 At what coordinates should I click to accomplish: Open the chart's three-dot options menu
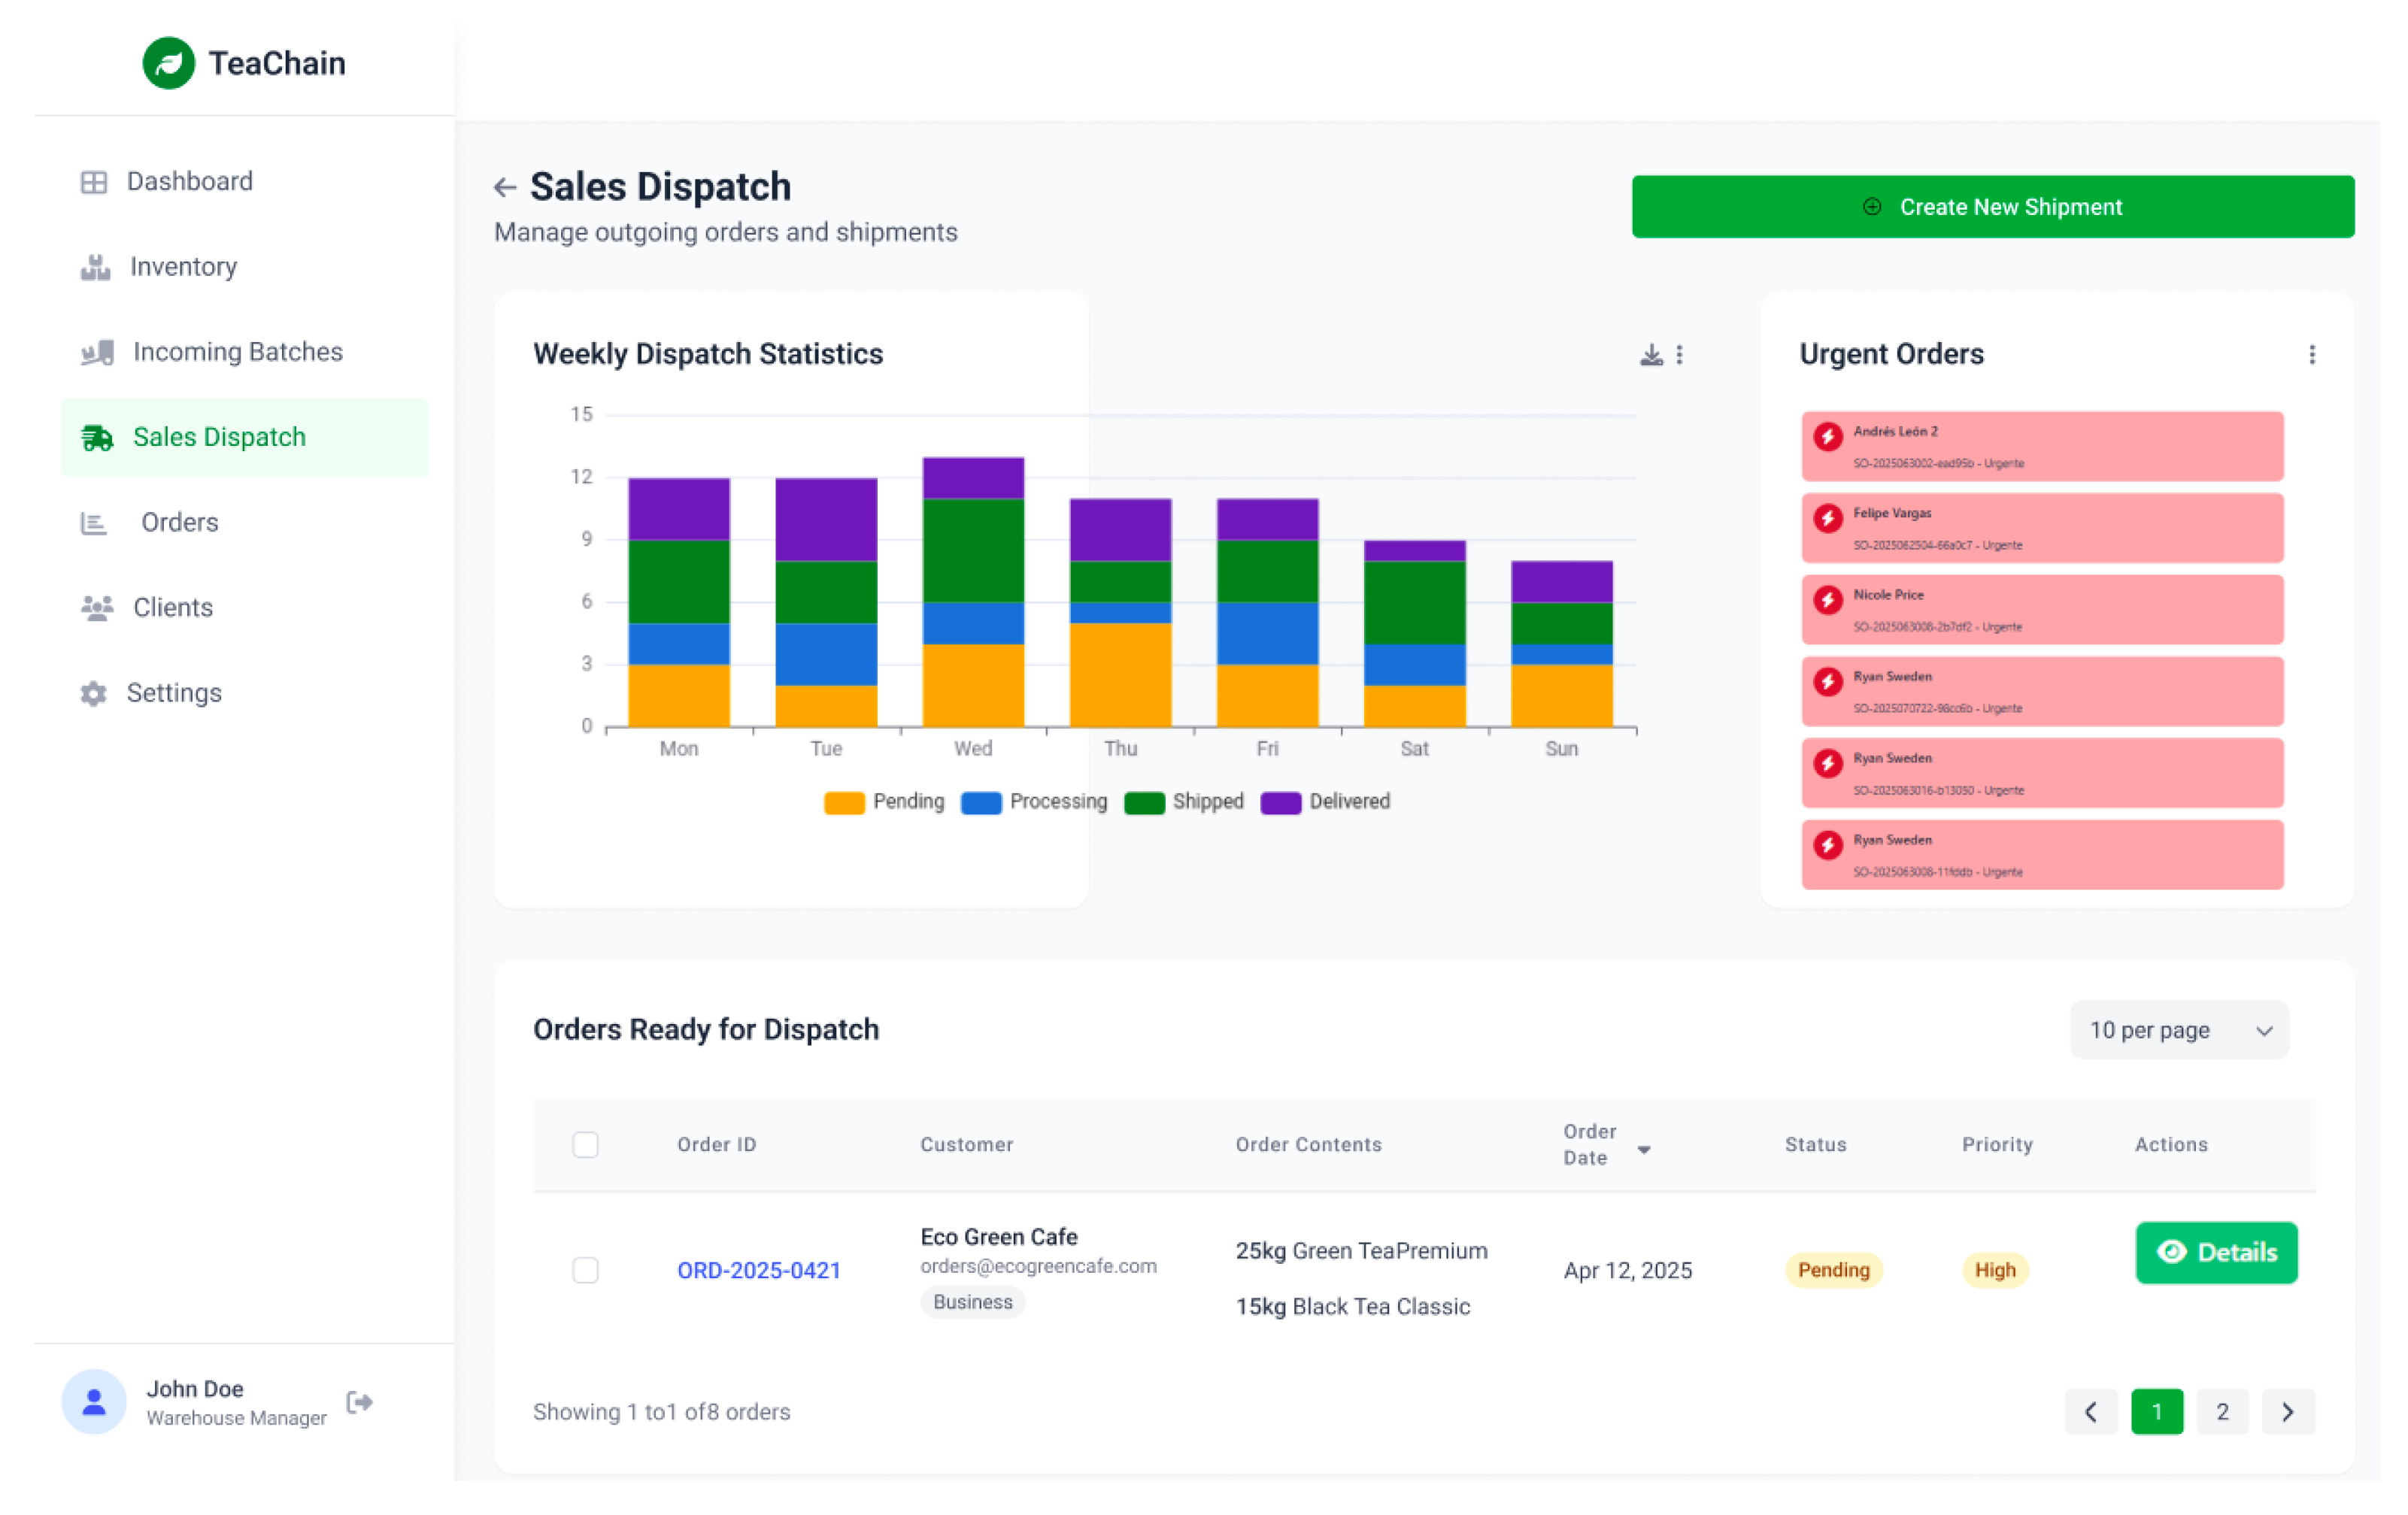point(1680,355)
